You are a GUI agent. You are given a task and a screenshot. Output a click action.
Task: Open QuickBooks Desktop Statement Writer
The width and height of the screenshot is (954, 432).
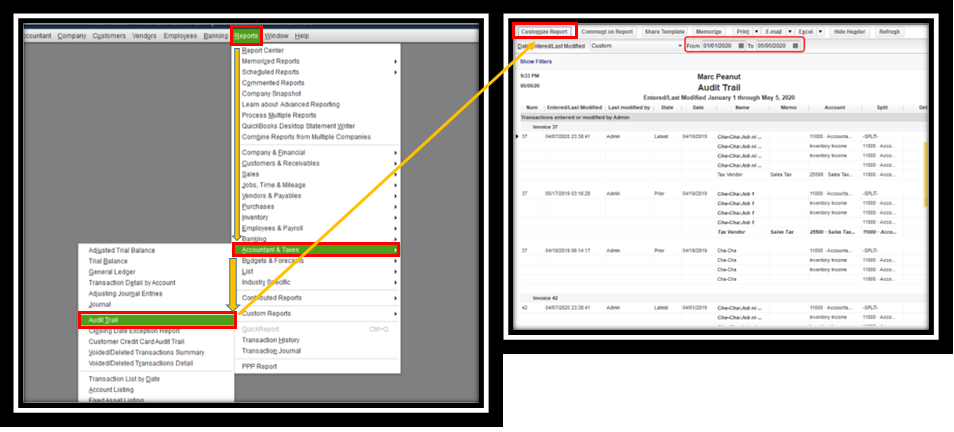(298, 126)
